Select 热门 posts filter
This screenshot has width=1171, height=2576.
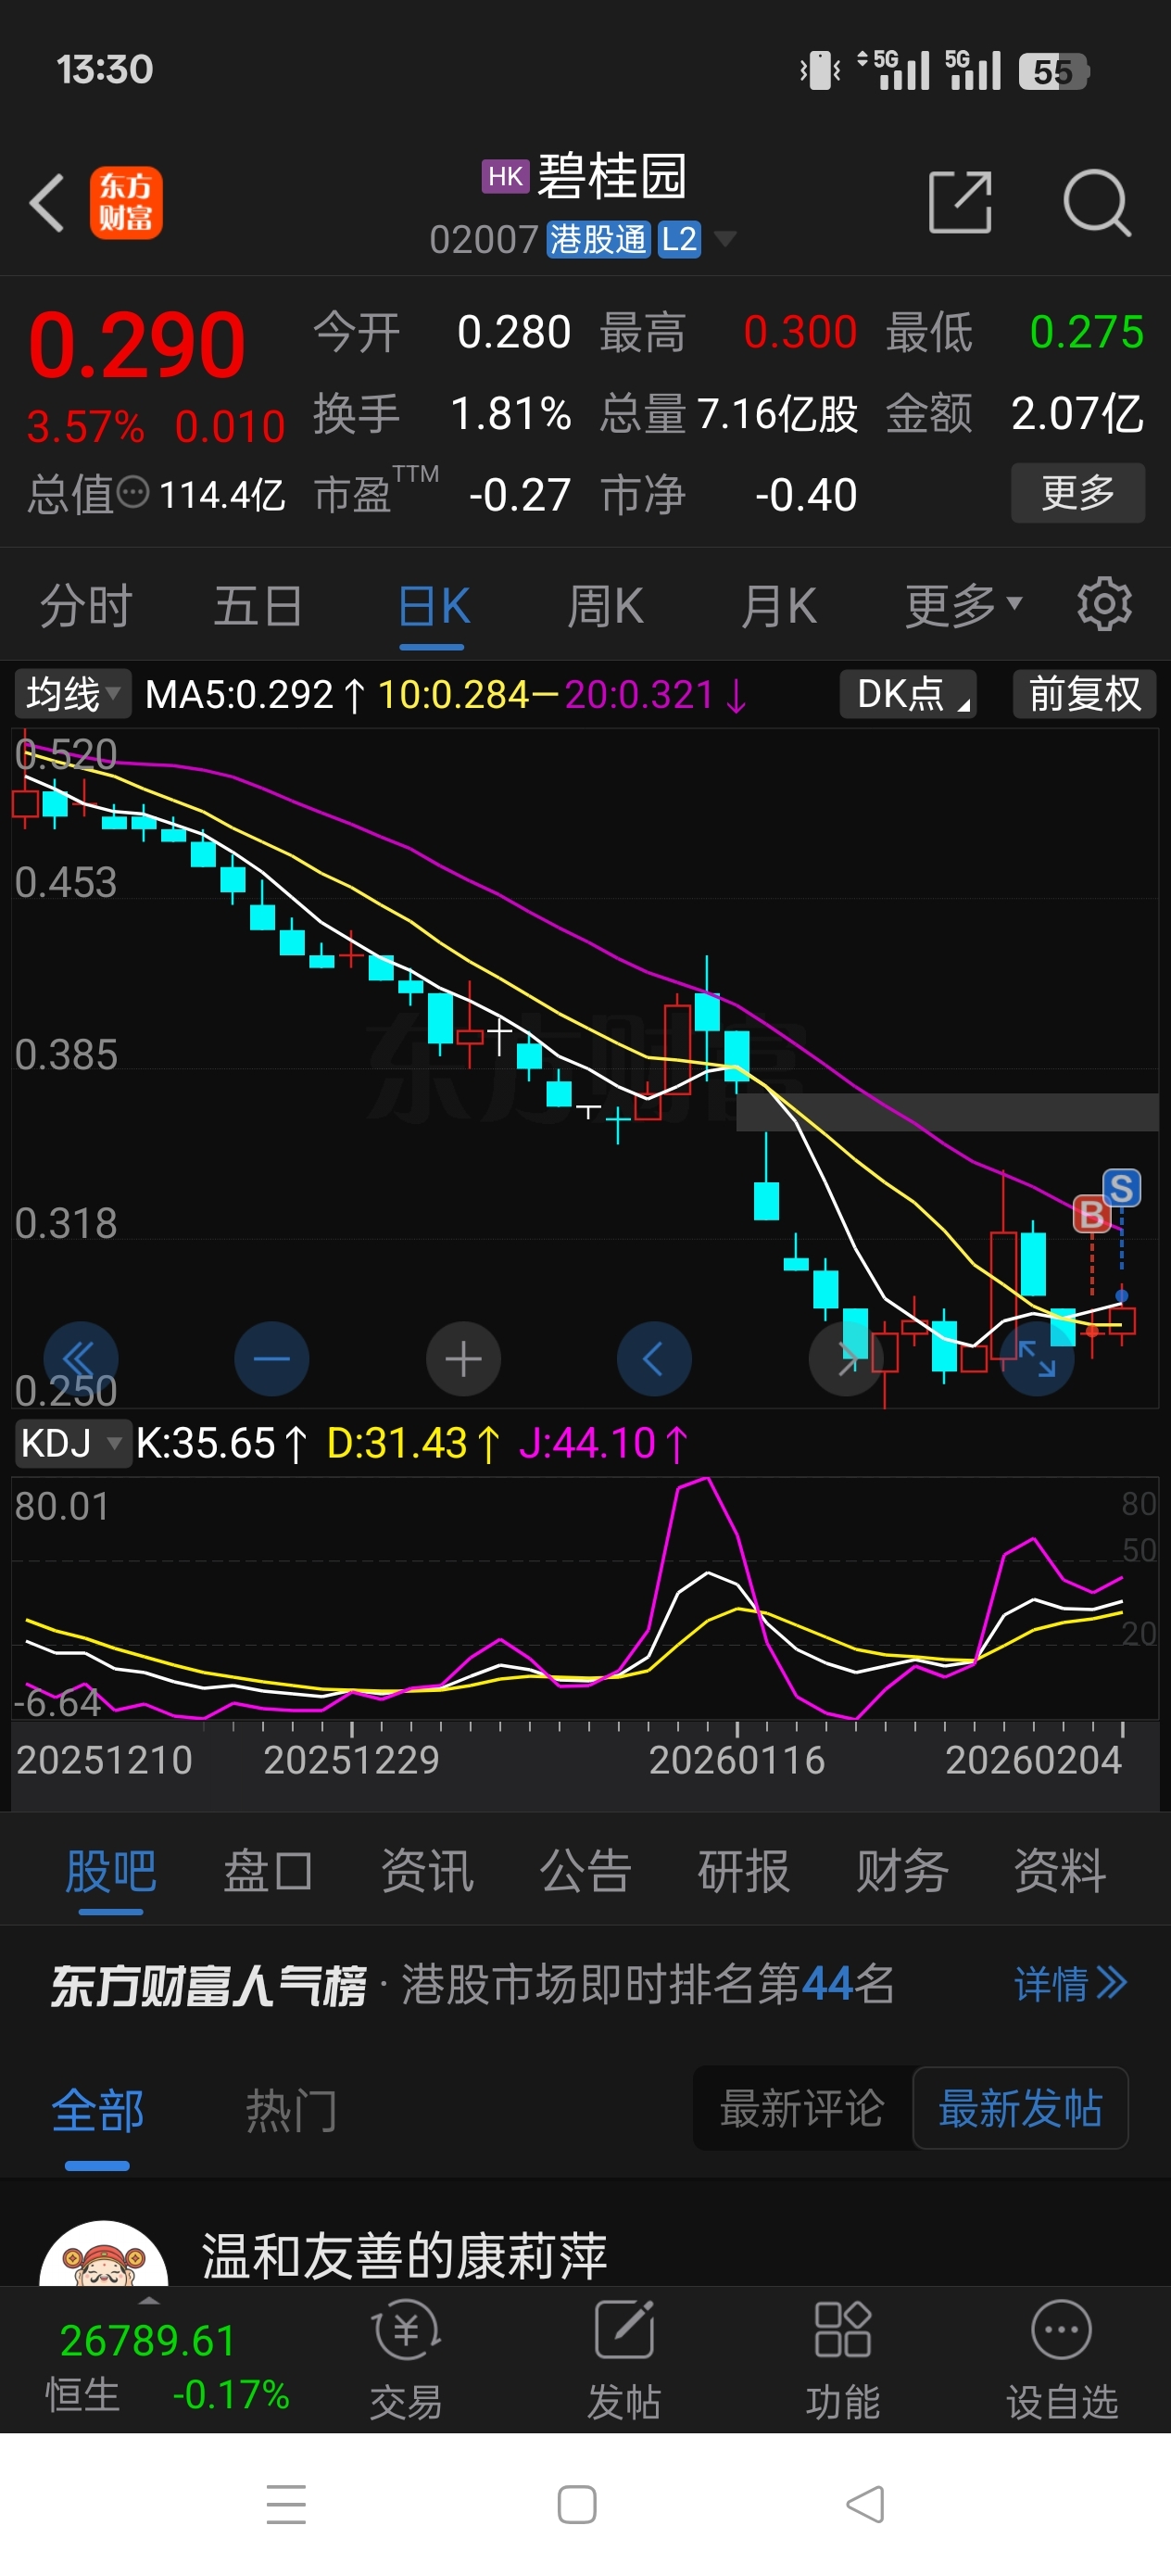coord(291,2110)
